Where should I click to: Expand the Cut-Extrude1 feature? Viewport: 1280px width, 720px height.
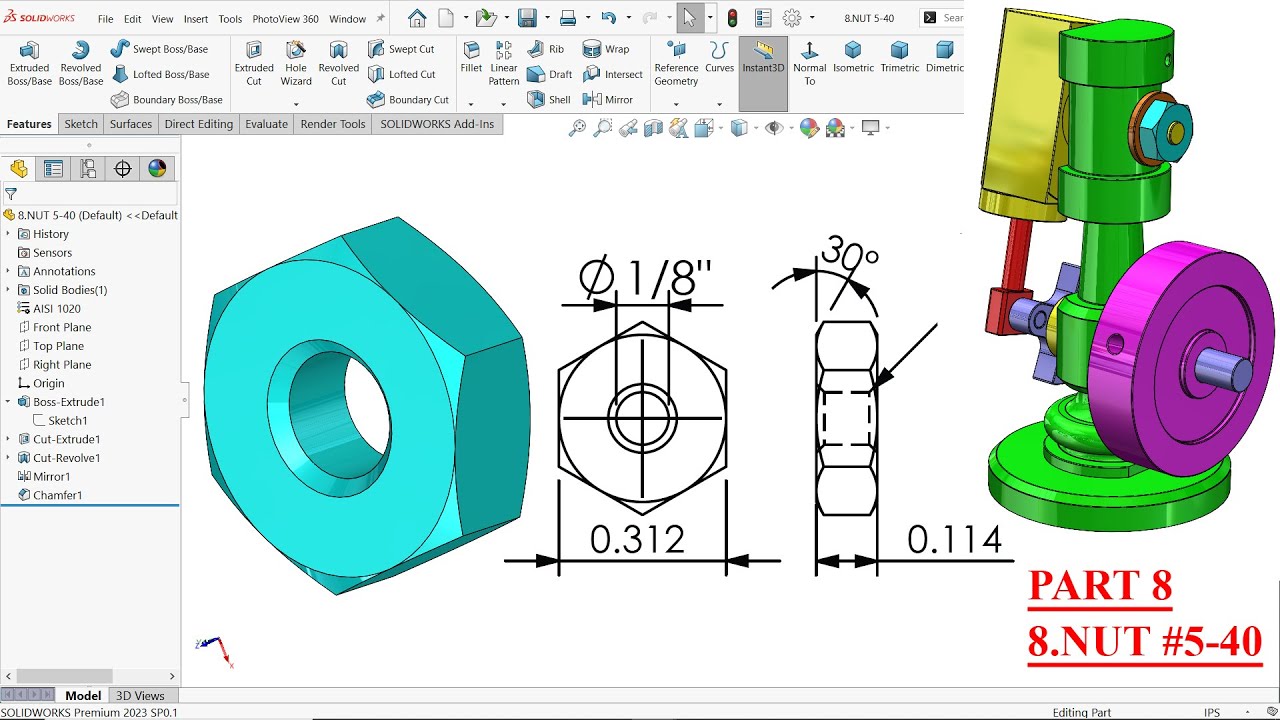coord(8,439)
